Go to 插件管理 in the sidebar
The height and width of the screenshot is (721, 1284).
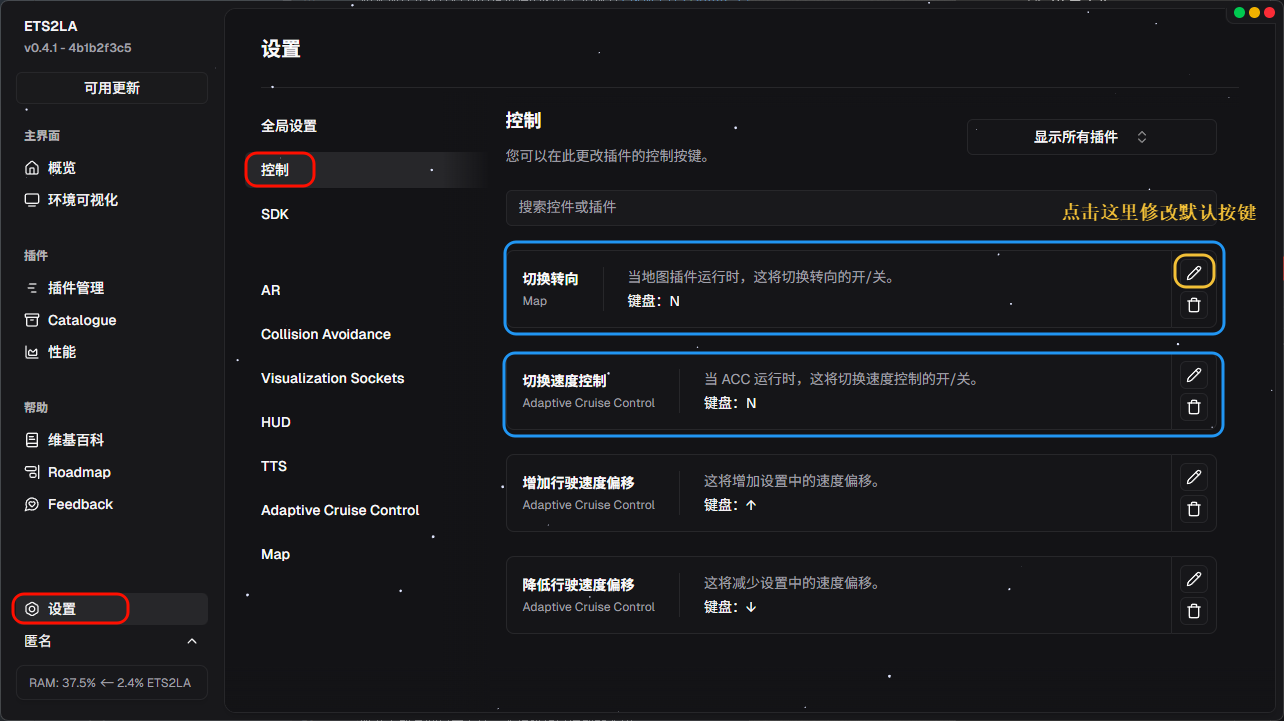[76, 288]
